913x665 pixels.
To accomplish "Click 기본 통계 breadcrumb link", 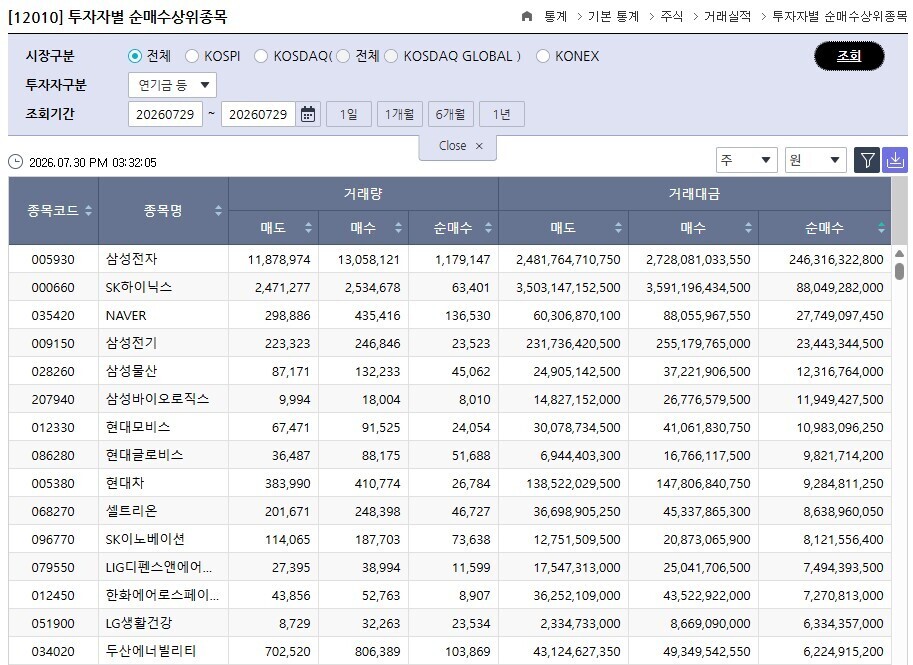I will click(x=613, y=16).
